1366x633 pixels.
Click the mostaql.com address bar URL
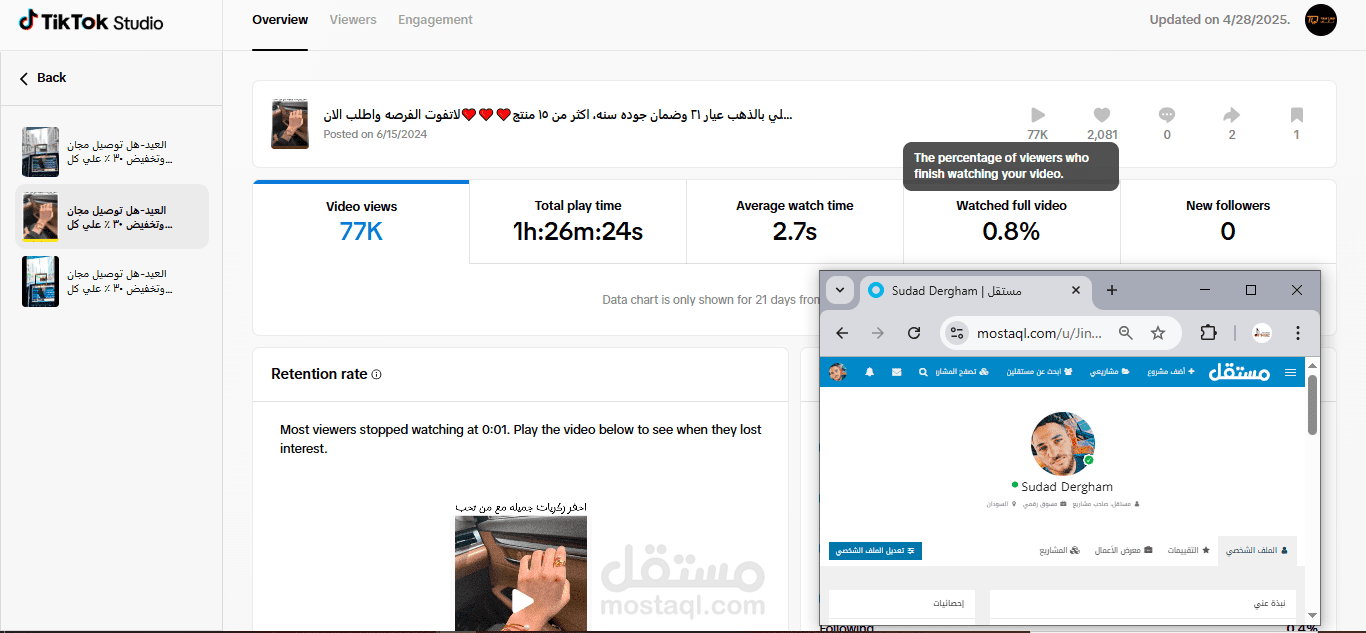(1040, 333)
